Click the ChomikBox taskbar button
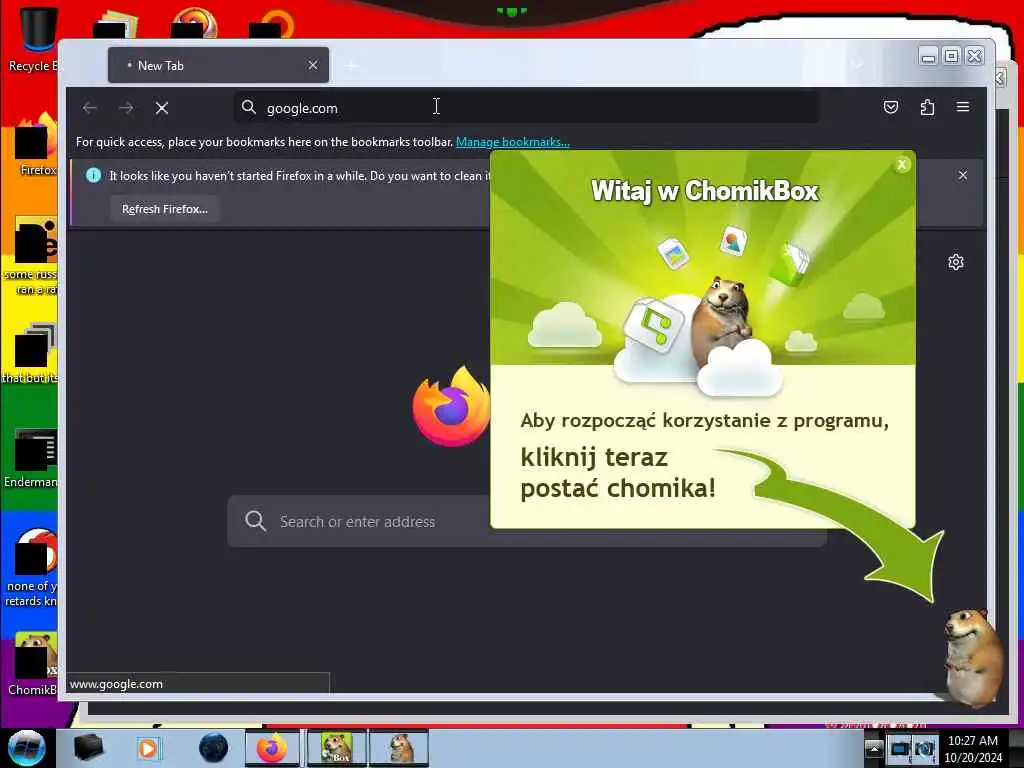 tap(337, 748)
